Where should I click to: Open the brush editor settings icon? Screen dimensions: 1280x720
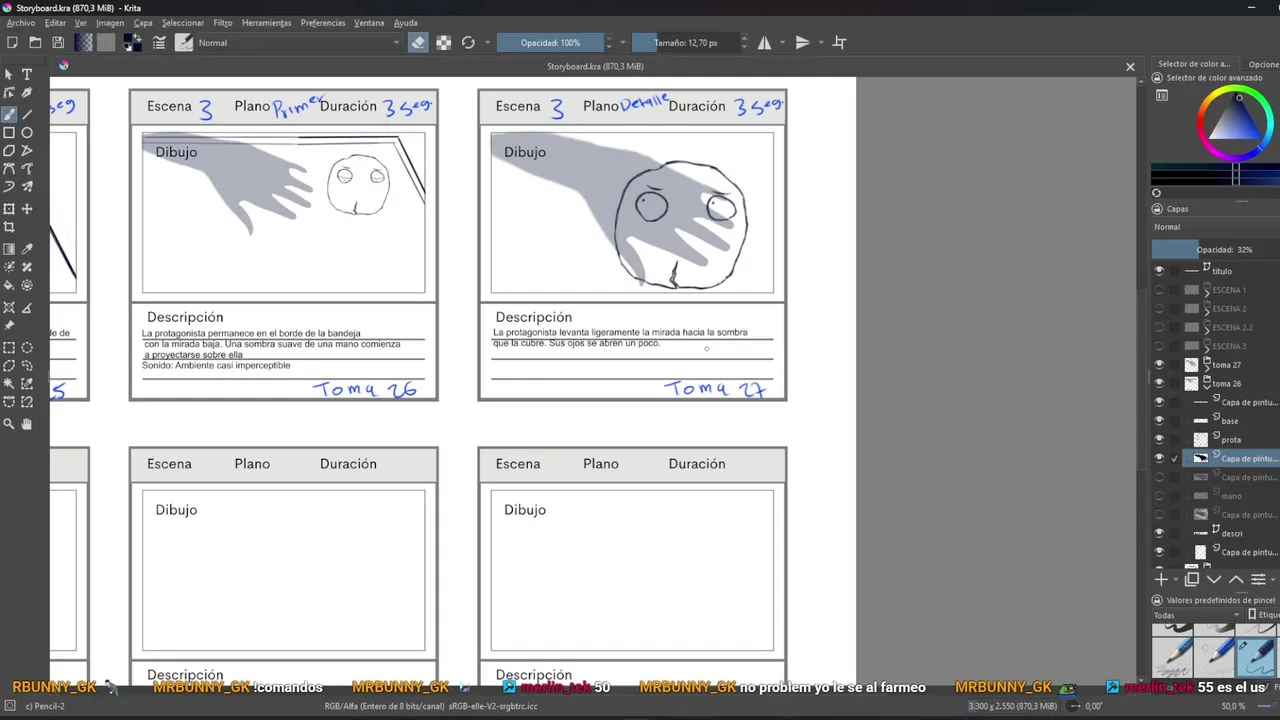coord(159,42)
